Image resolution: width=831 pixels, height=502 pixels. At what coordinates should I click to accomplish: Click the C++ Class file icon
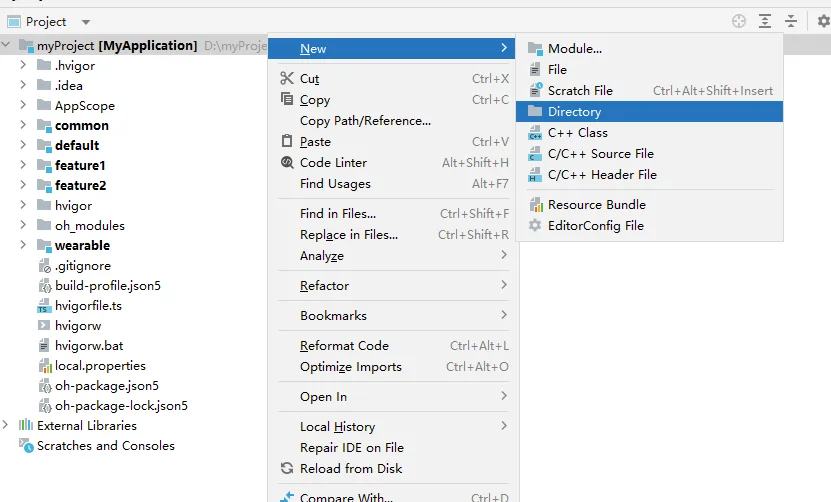point(535,133)
